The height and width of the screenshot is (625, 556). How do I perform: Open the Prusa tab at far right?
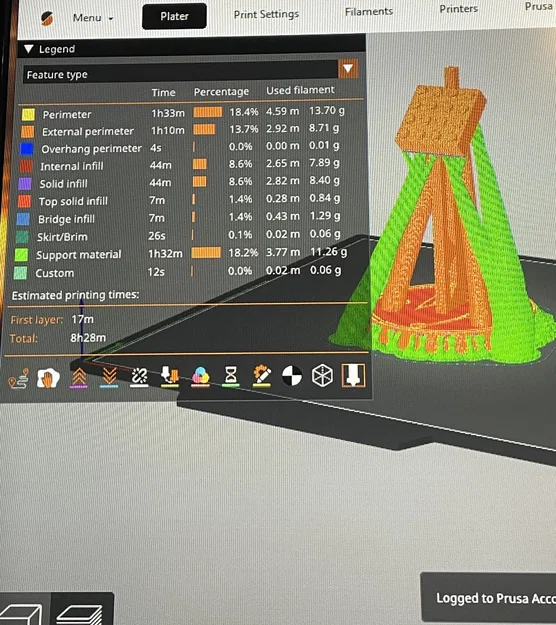tap(540, 6)
